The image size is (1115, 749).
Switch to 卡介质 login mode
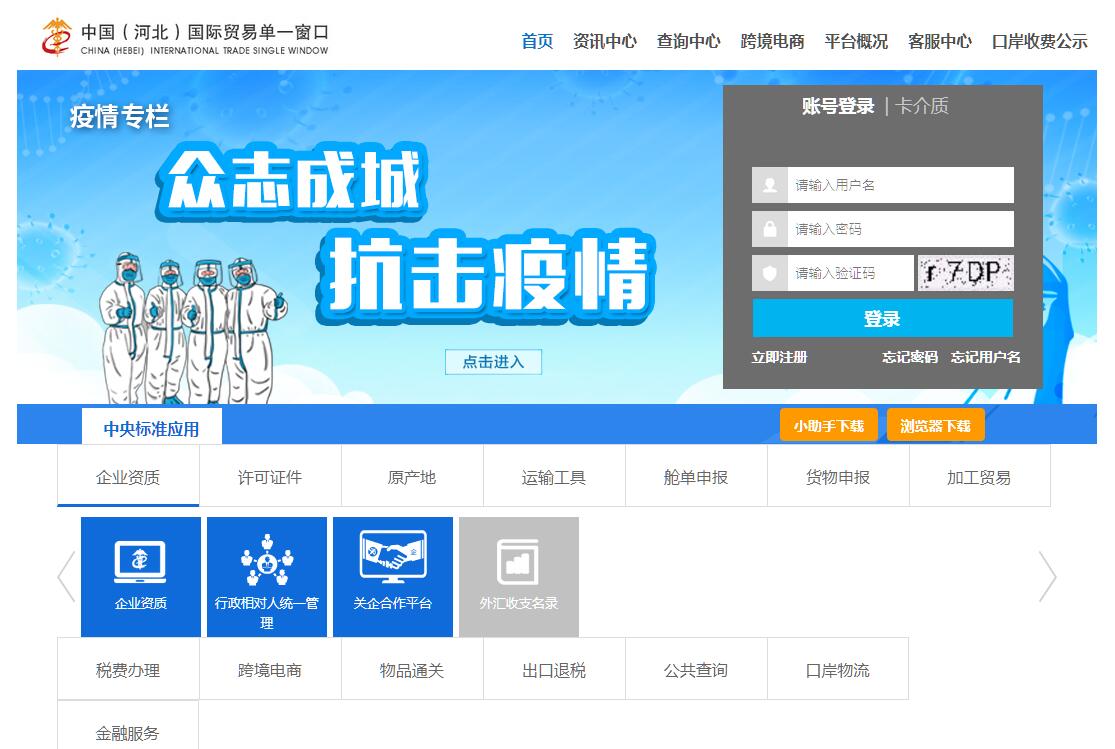922,106
